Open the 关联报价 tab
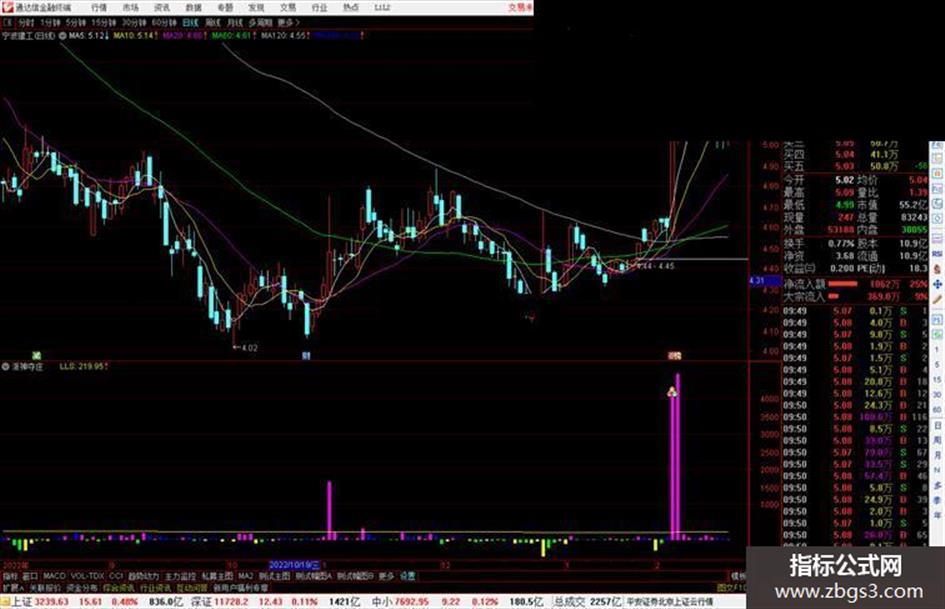 pyautogui.click(x=45, y=587)
